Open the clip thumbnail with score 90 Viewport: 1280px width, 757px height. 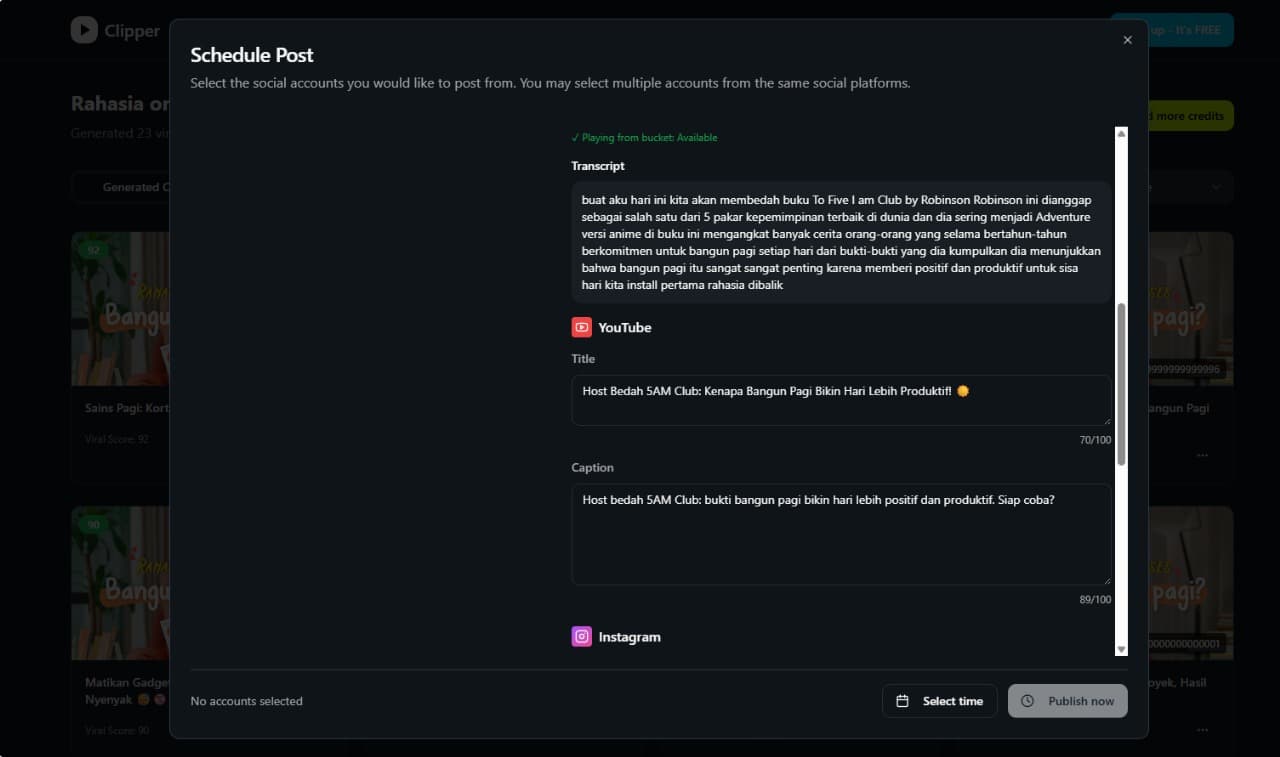(120, 583)
